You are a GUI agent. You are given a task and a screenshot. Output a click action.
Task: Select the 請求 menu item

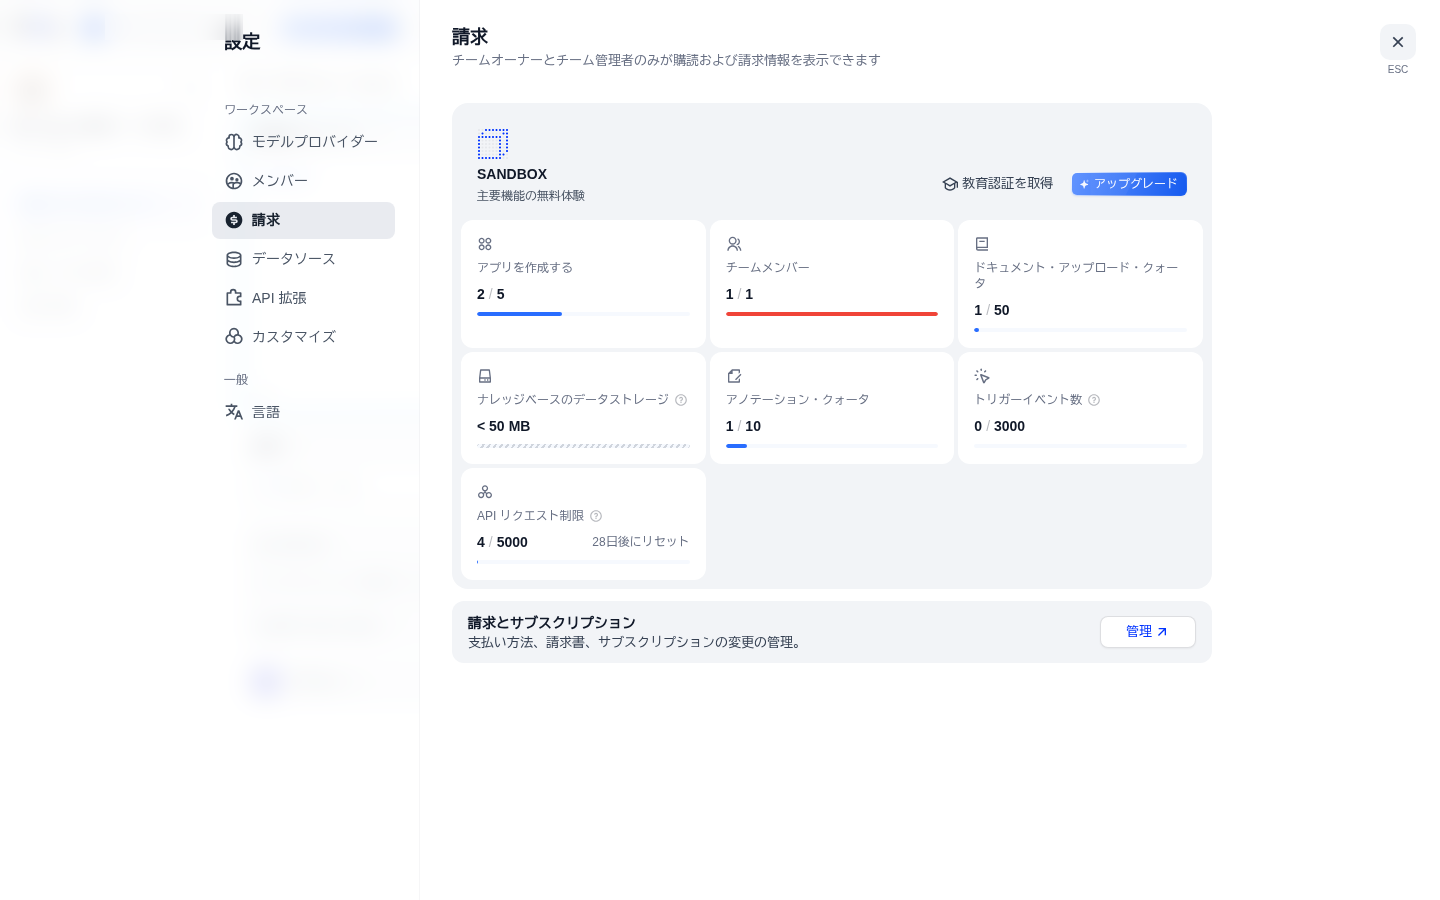click(x=303, y=220)
